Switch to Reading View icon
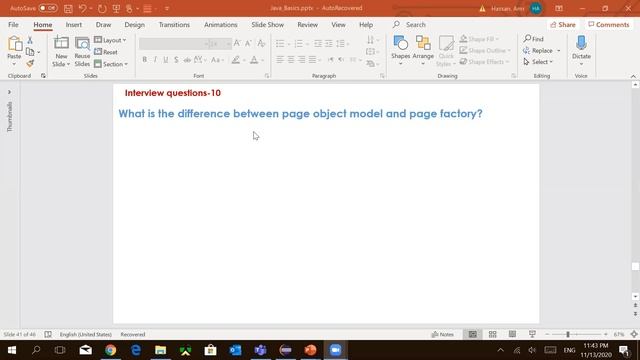The width and height of the screenshot is (640, 360). tap(512, 334)
